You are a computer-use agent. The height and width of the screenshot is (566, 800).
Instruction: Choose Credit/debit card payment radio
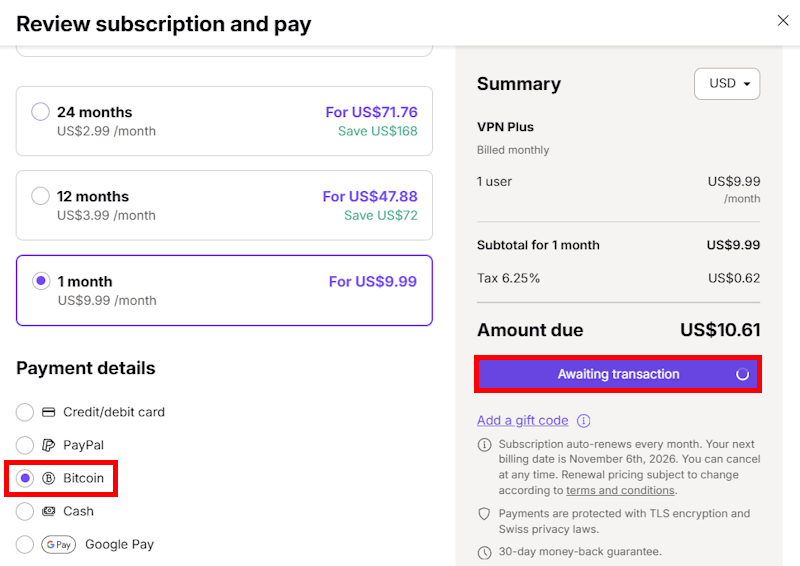point(24,412)
